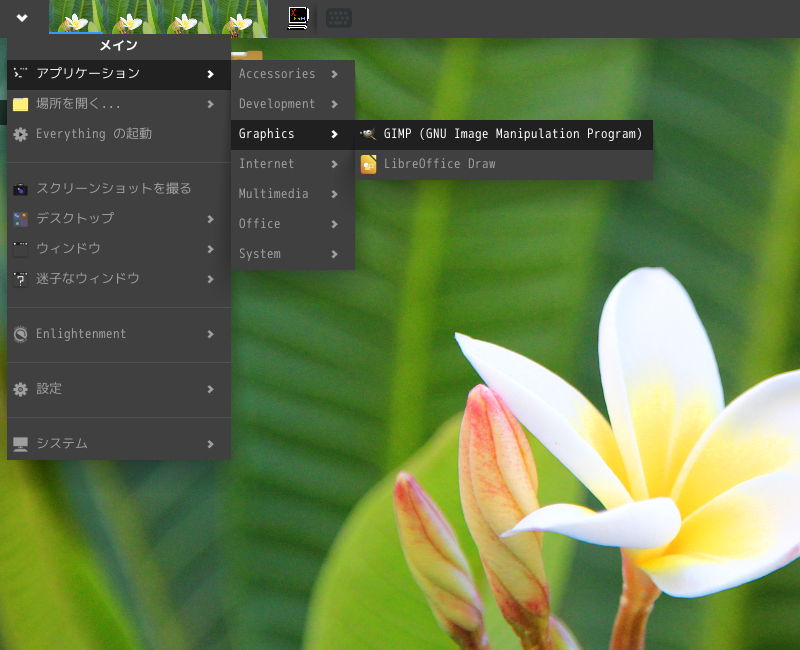The image size is (800, 650).
Task: Open the System applications category
Action: click(293, 254)
